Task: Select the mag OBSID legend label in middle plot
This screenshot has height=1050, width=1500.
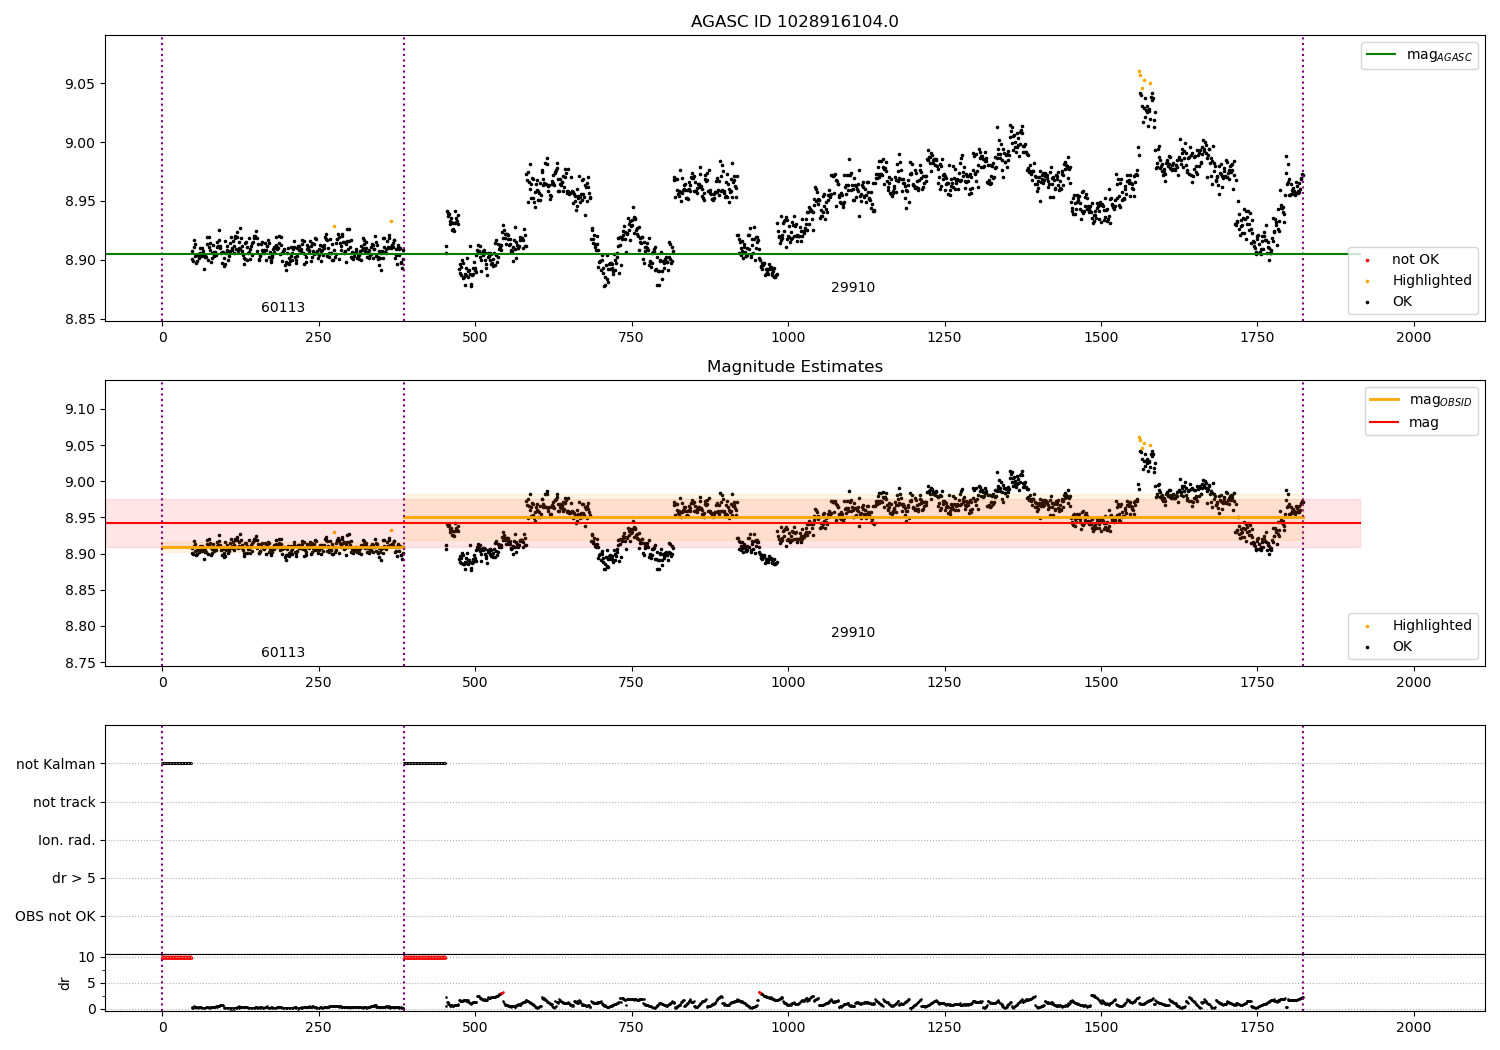Action: (1440, 400)
